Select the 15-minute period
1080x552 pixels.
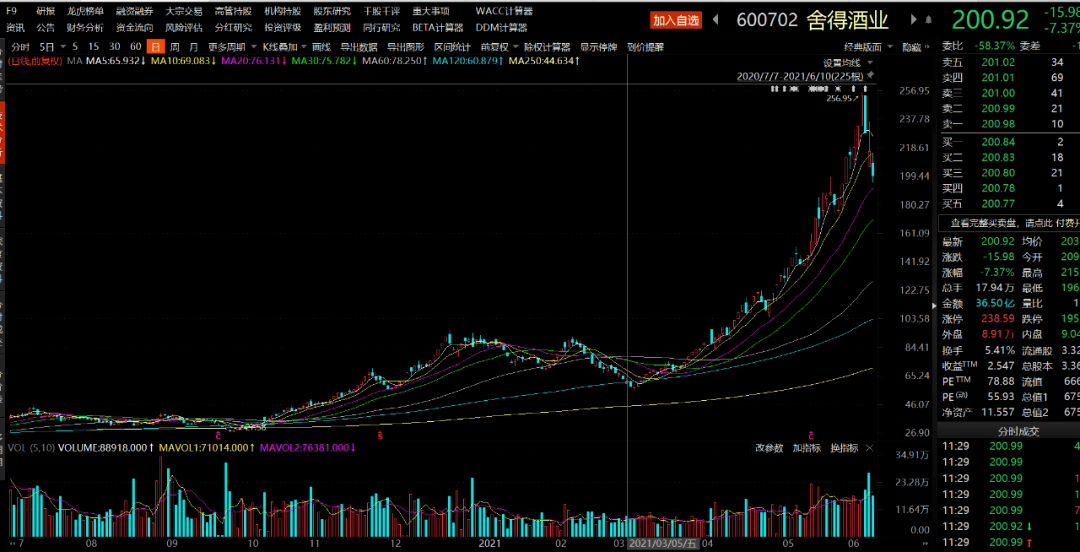tap(94, 48)
